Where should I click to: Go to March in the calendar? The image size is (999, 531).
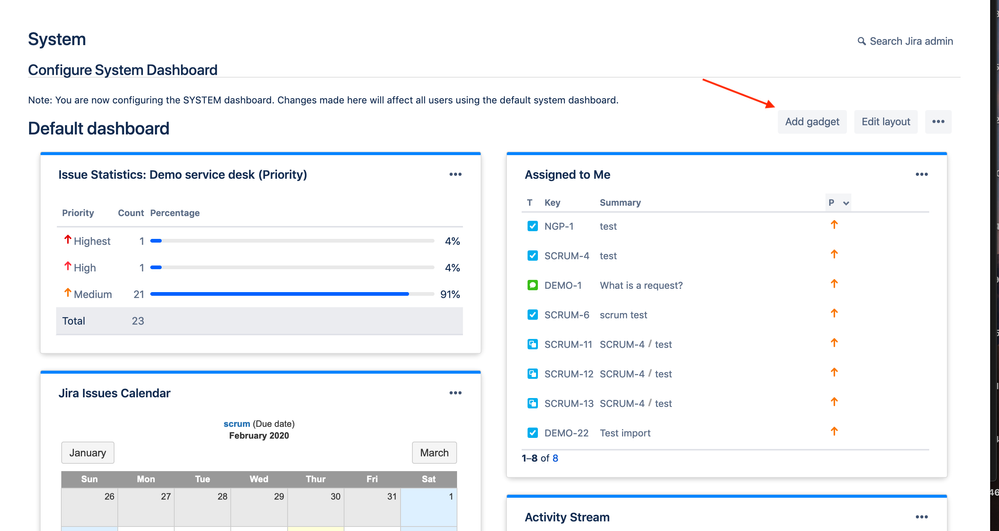pos(435,453)
